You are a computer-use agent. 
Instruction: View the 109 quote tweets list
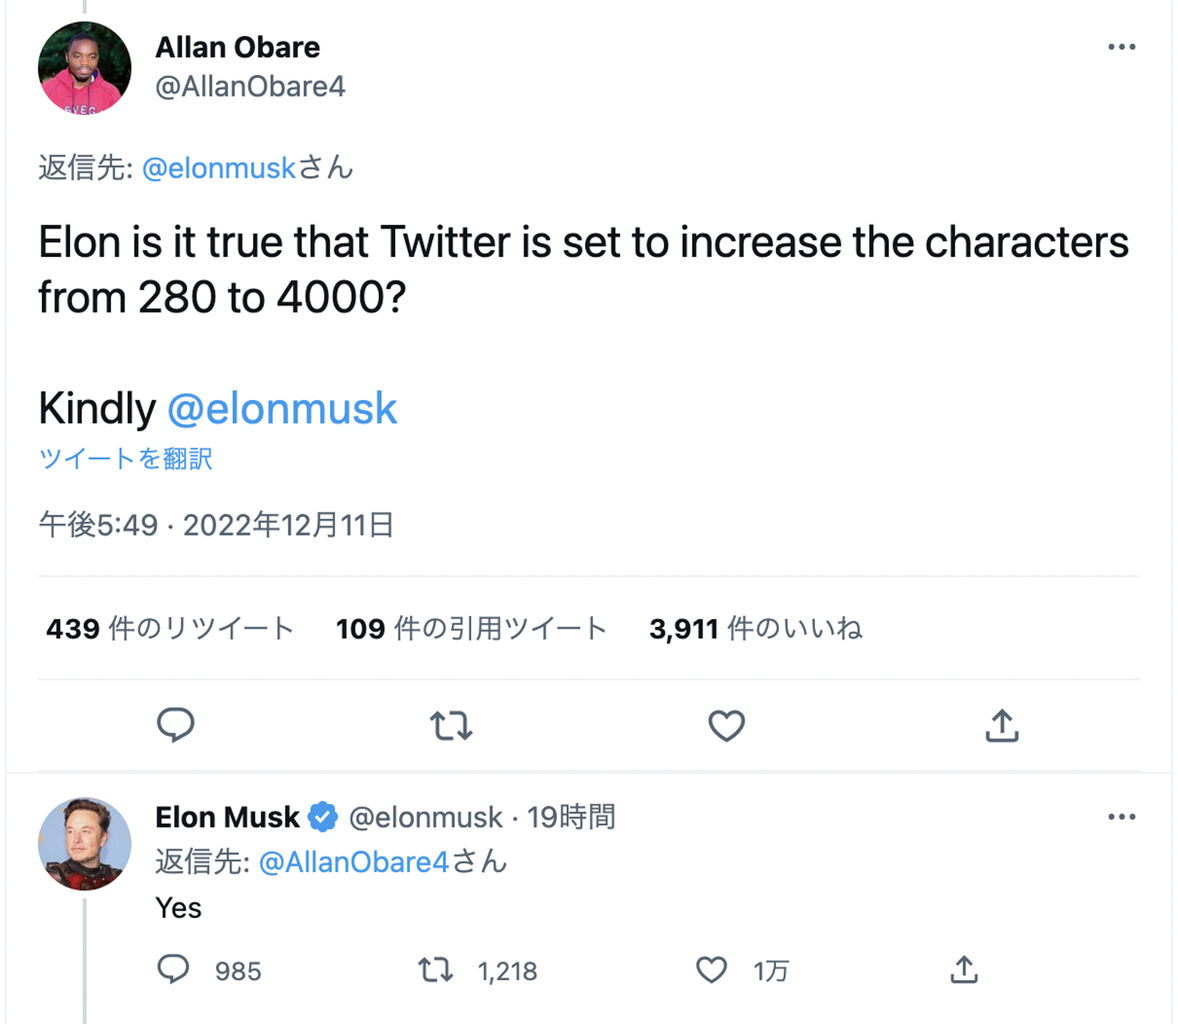(471, 628)
